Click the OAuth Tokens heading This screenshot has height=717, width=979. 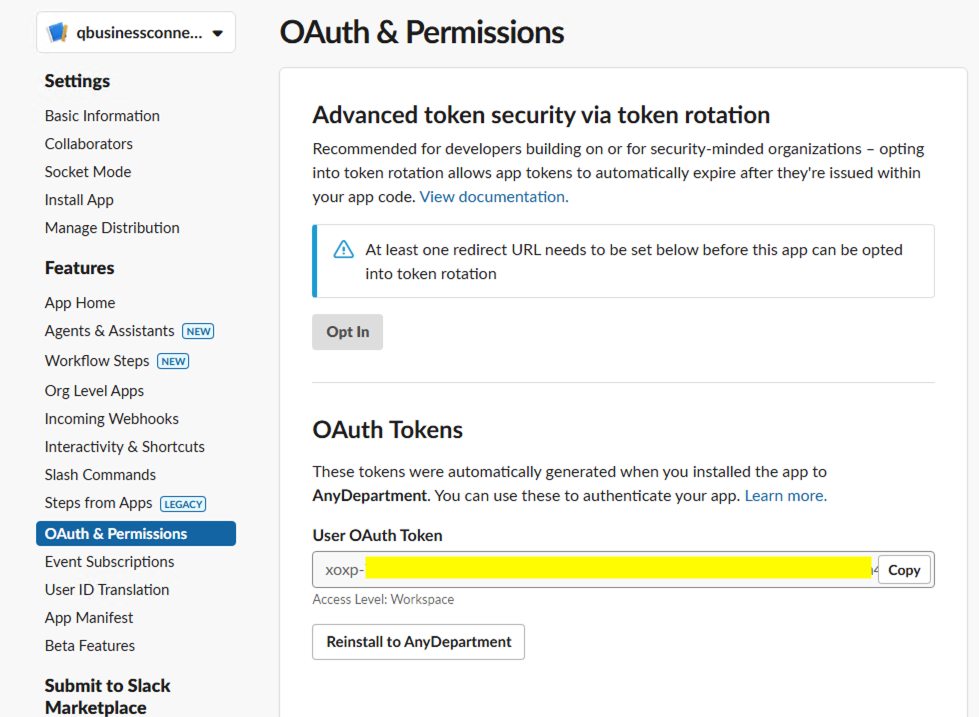tap(388, 430)
